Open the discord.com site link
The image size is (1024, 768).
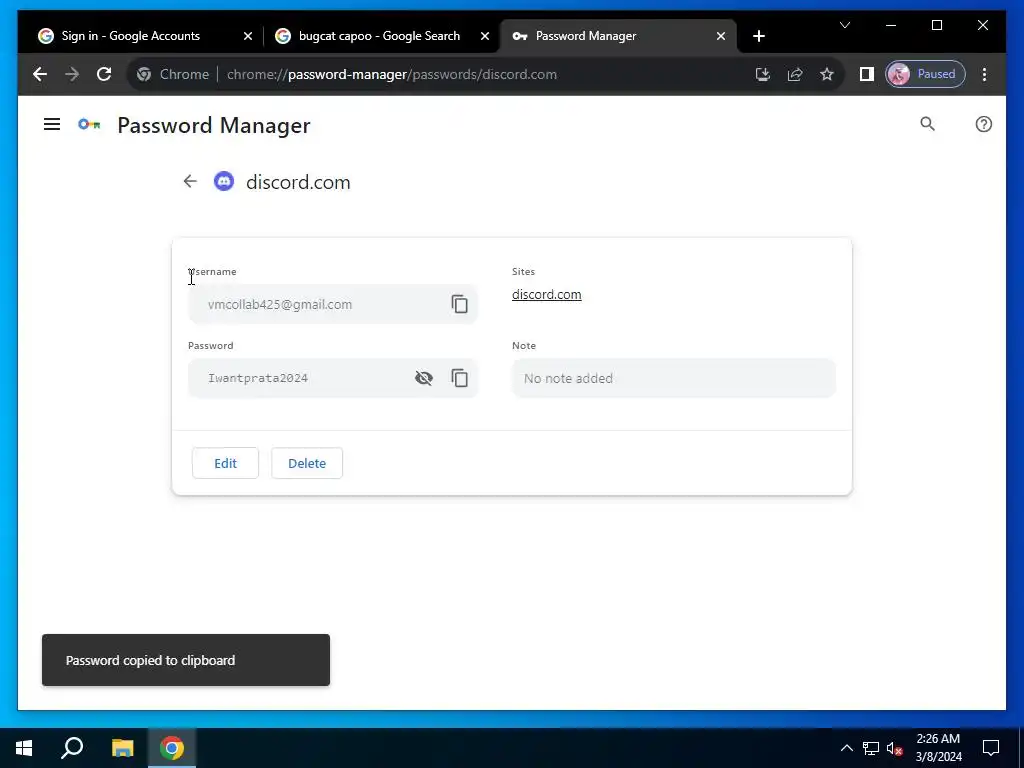click(x=547, y=295)
